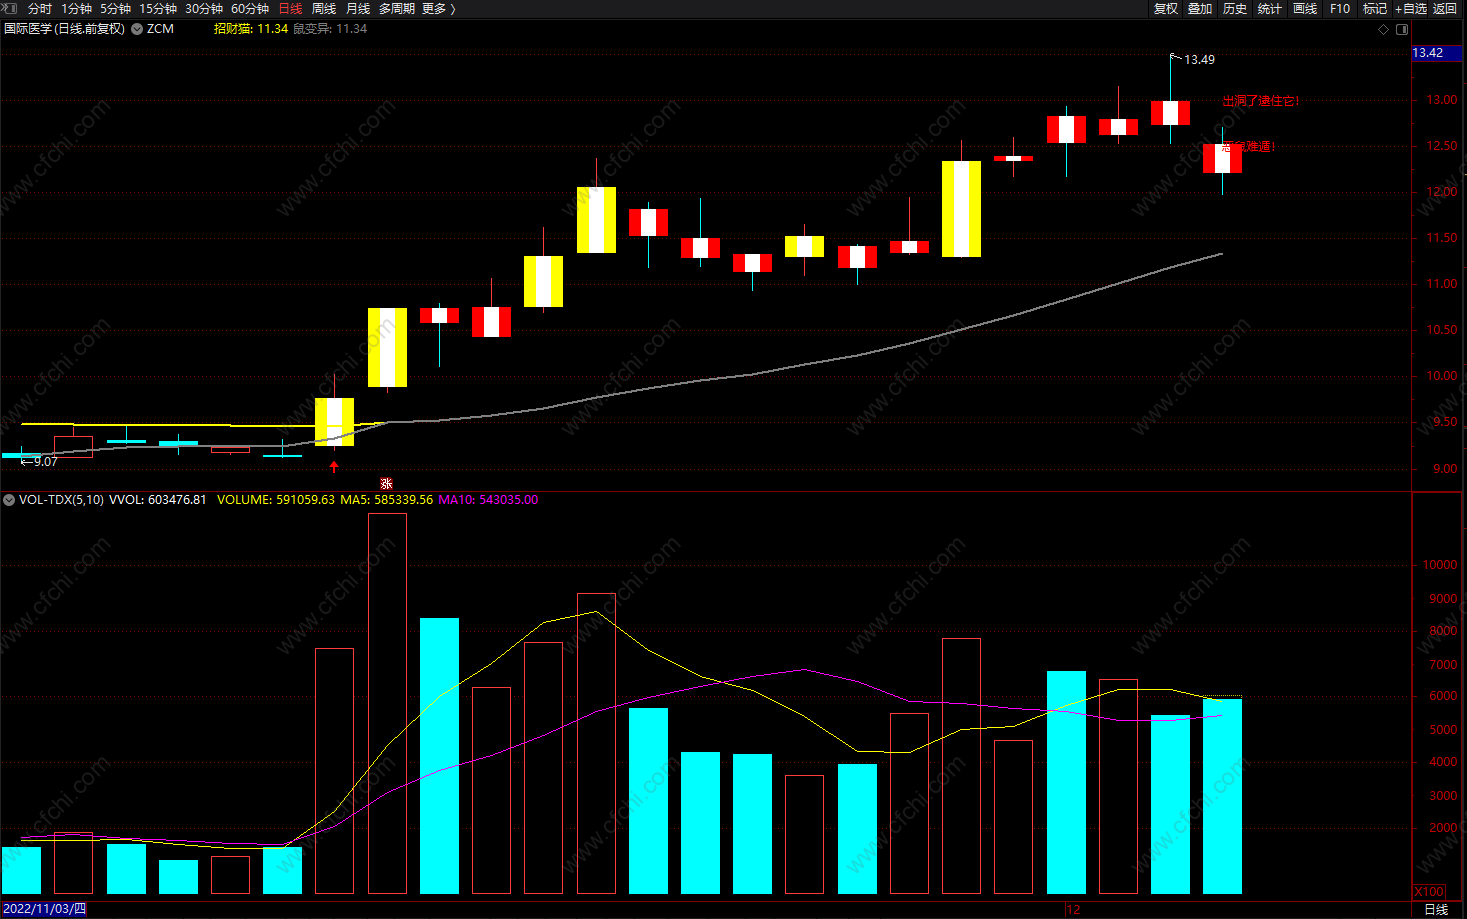1467x919 pixels.
Task: Click the 返回 return button
Action: [1445, 9]
